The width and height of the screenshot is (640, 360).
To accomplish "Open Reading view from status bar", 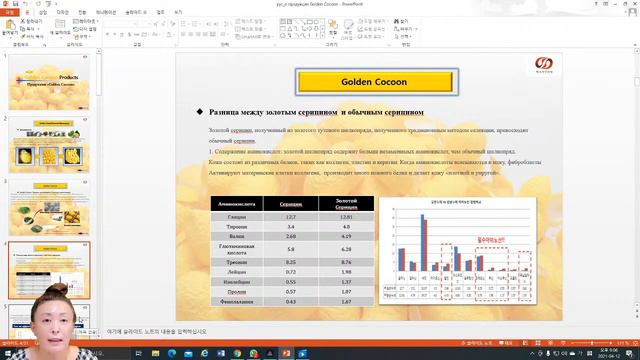I will pyautogui.click(x=550, y=343).
